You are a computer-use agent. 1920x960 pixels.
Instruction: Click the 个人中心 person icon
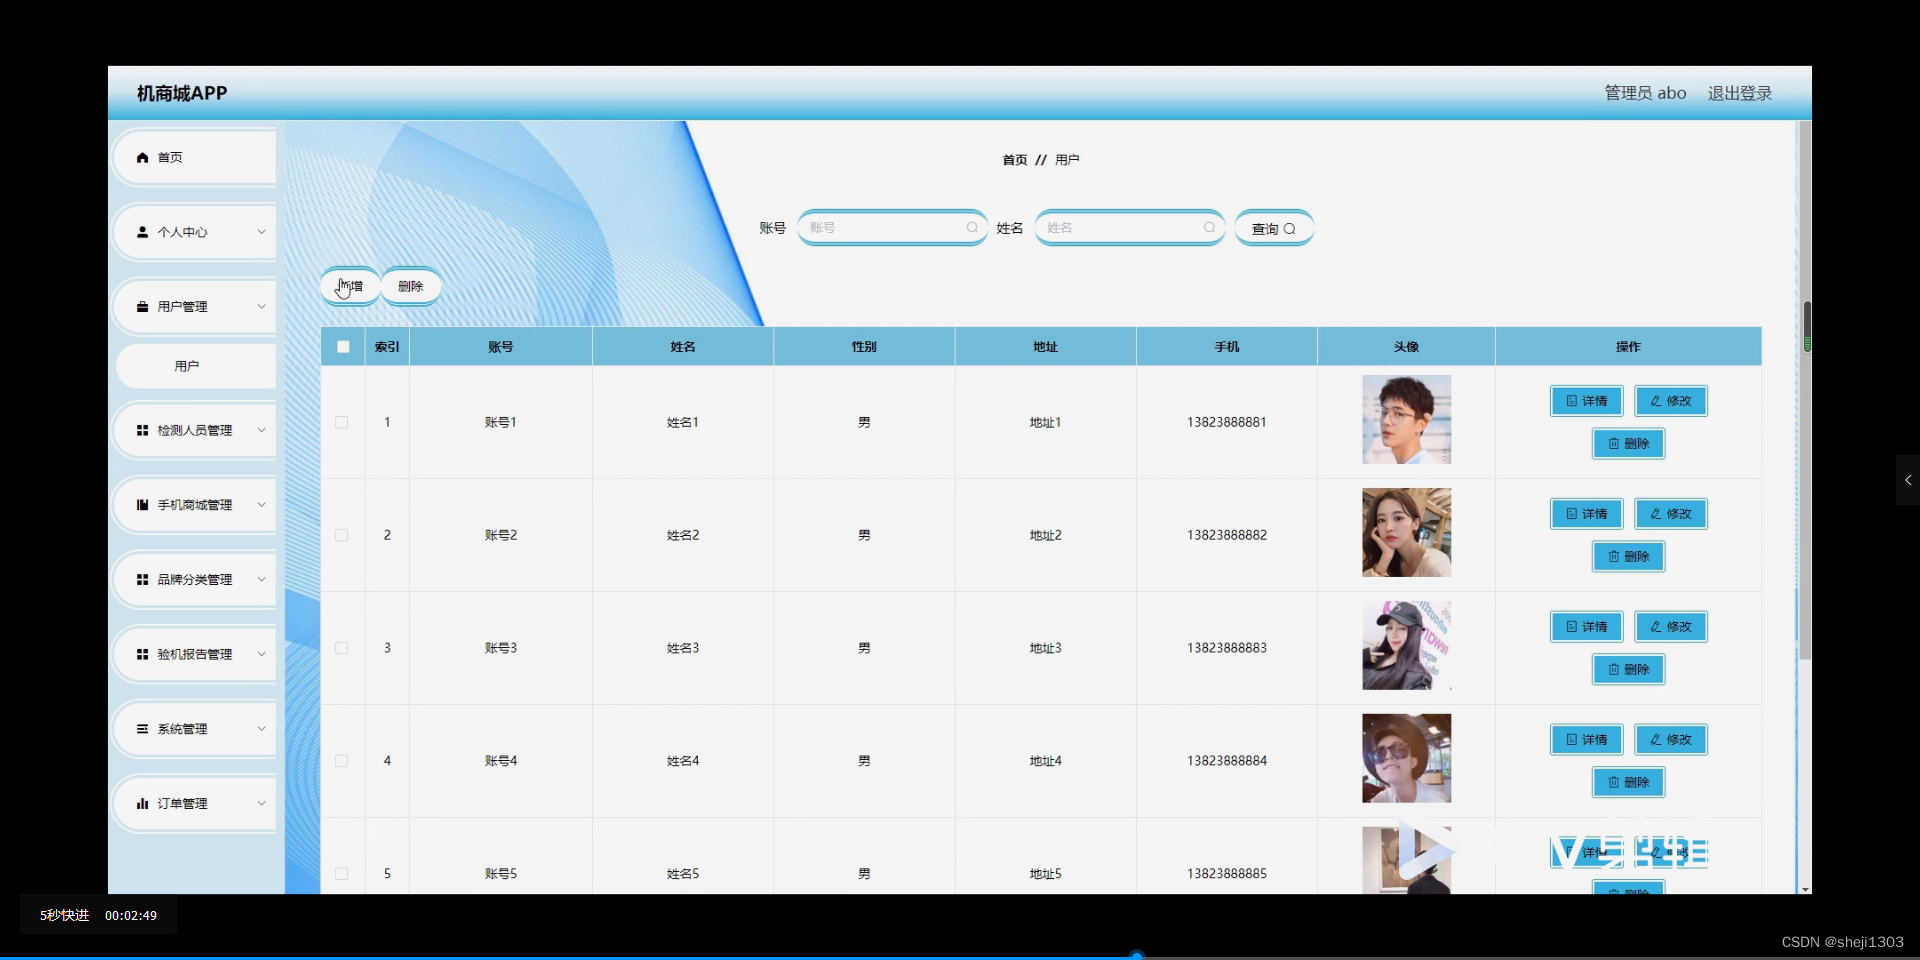[141, 232]
